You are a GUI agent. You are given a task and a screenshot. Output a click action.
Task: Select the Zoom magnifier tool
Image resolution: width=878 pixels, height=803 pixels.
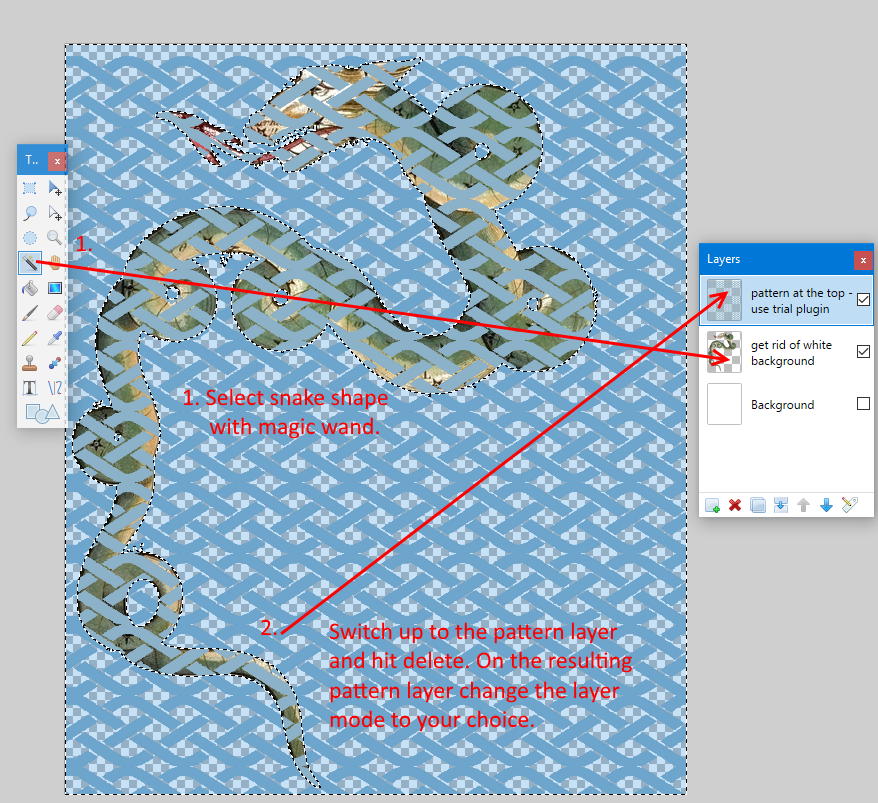pos(54,238)
